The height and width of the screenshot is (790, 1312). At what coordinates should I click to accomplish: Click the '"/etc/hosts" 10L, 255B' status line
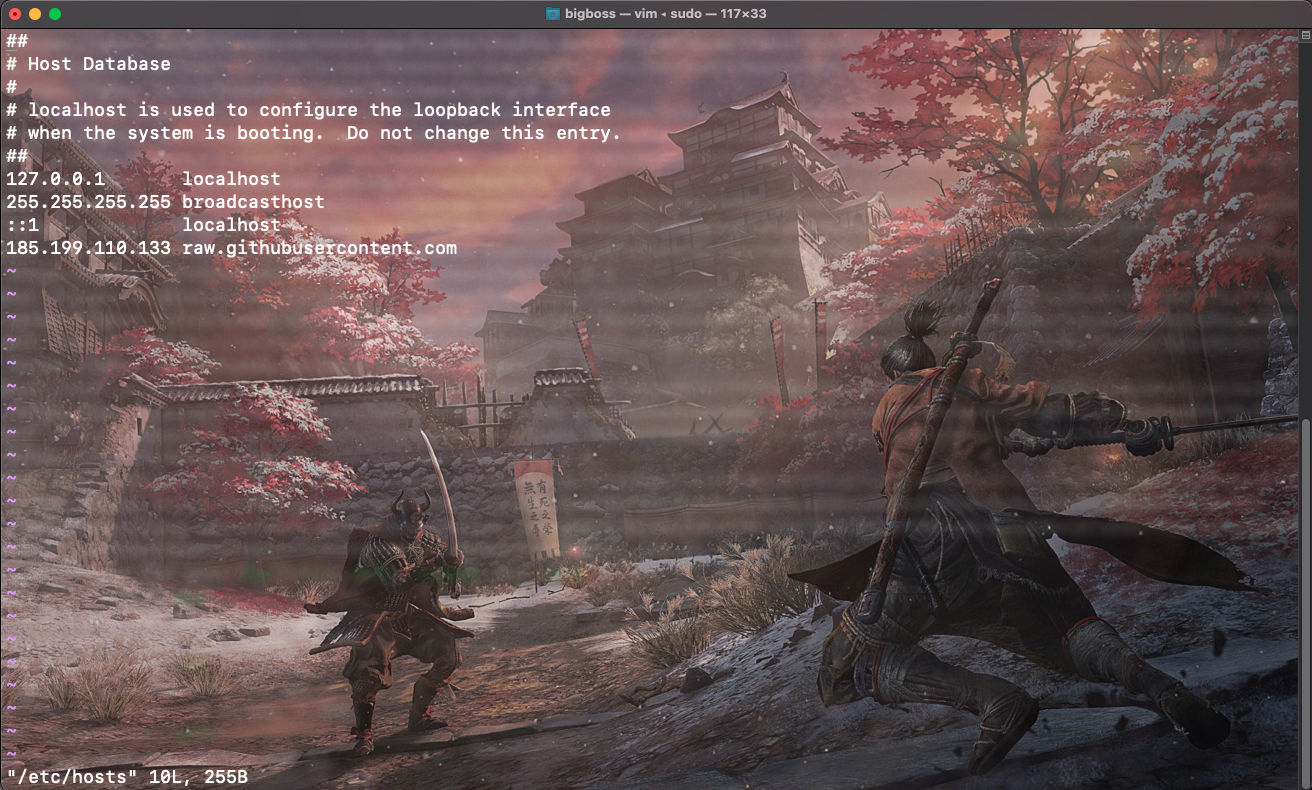127,777
